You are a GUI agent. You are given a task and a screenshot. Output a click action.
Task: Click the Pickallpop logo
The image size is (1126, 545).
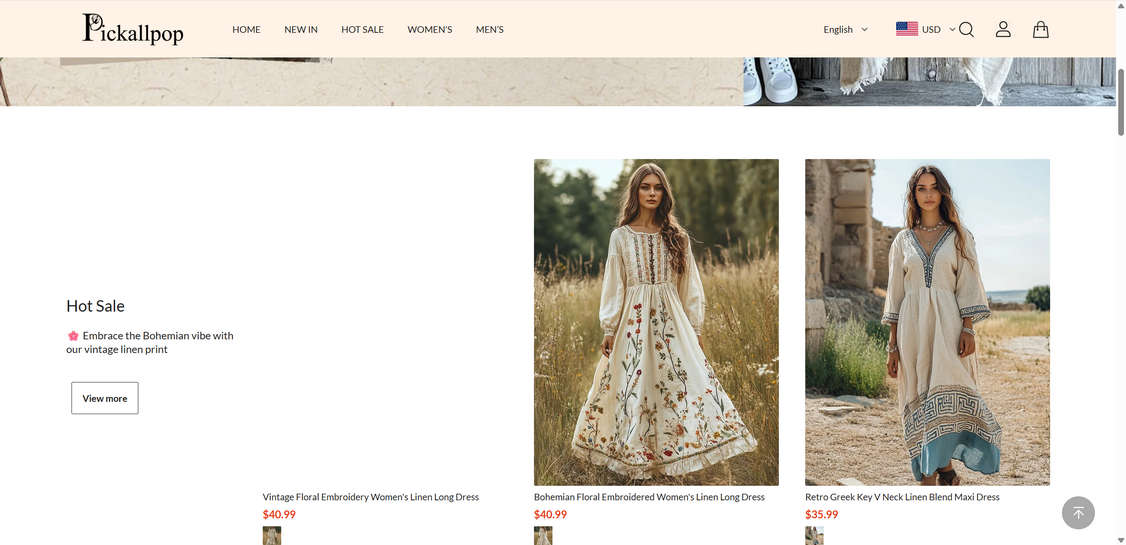point(133,29)
